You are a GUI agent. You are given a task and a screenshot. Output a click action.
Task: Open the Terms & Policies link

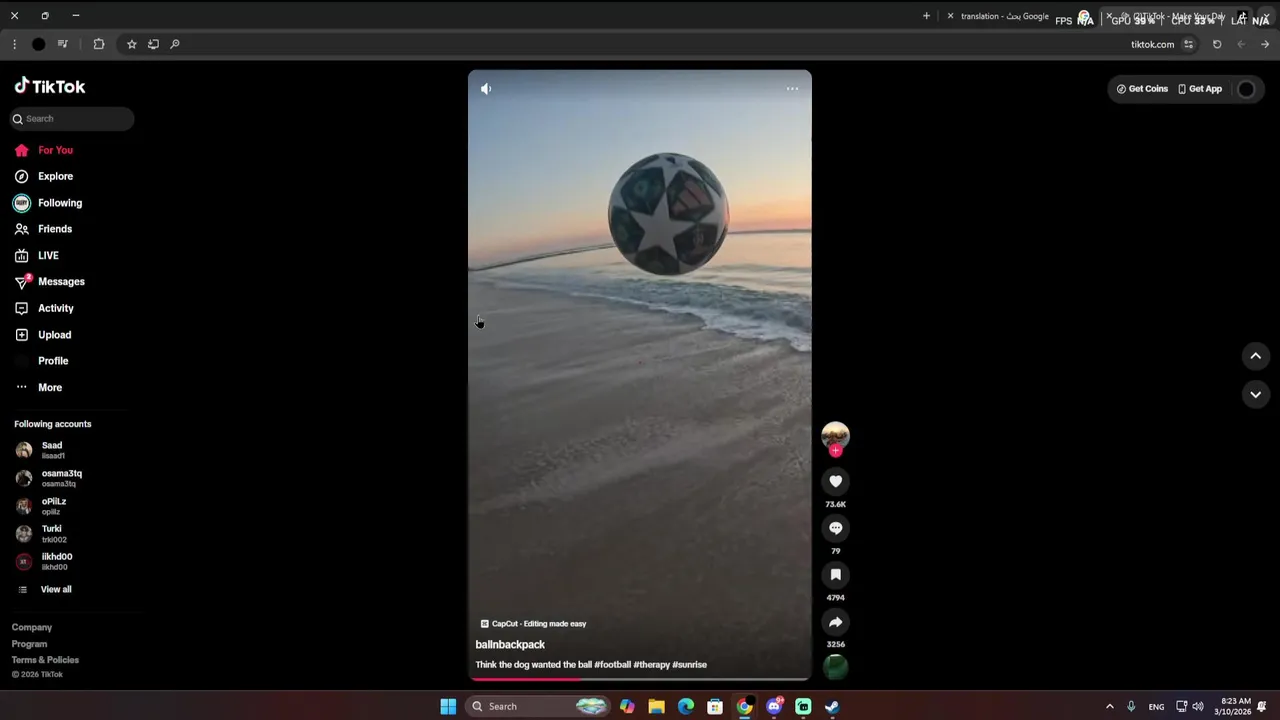tap(45, 660)
